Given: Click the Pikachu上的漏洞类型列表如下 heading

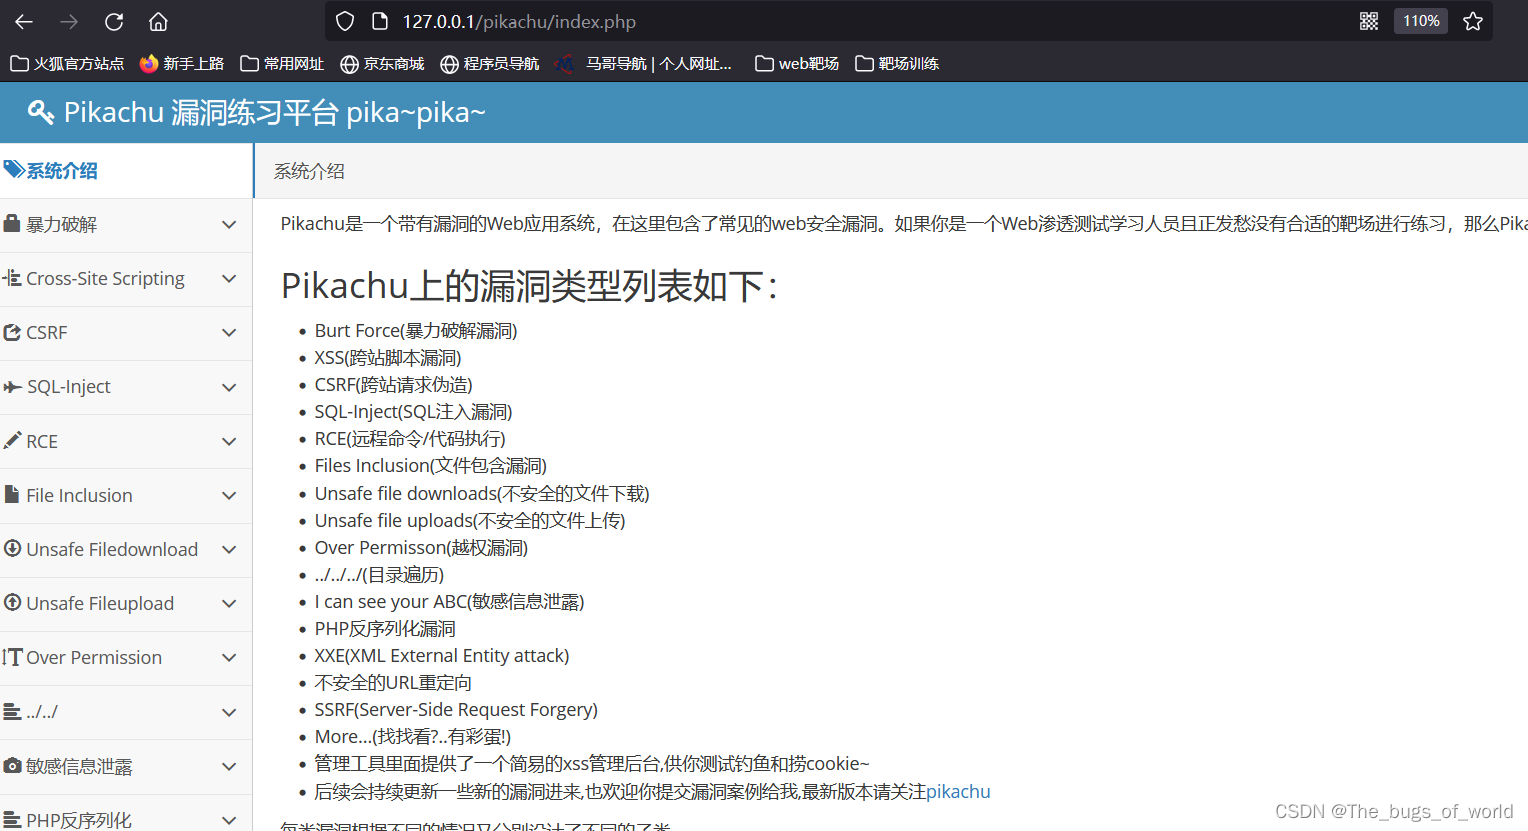Looking at the screenshot, I should [x=529, y=287].
